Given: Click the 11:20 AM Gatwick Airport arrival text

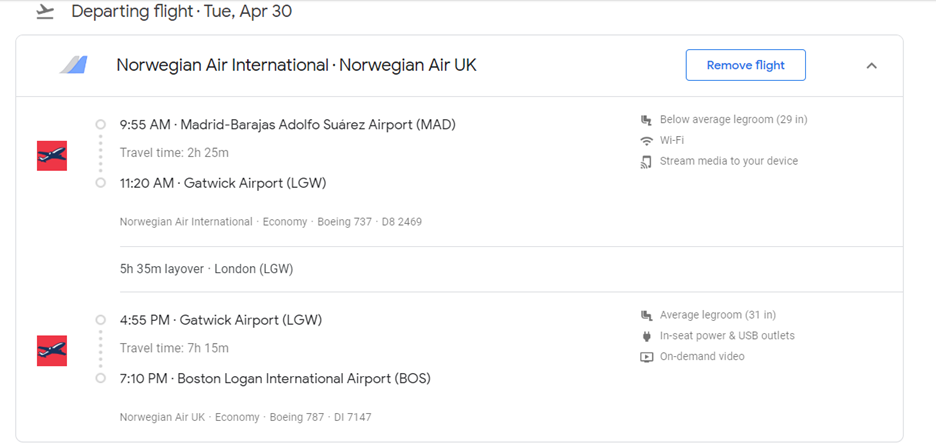Looking at the screenshot, I should [222, 183].
